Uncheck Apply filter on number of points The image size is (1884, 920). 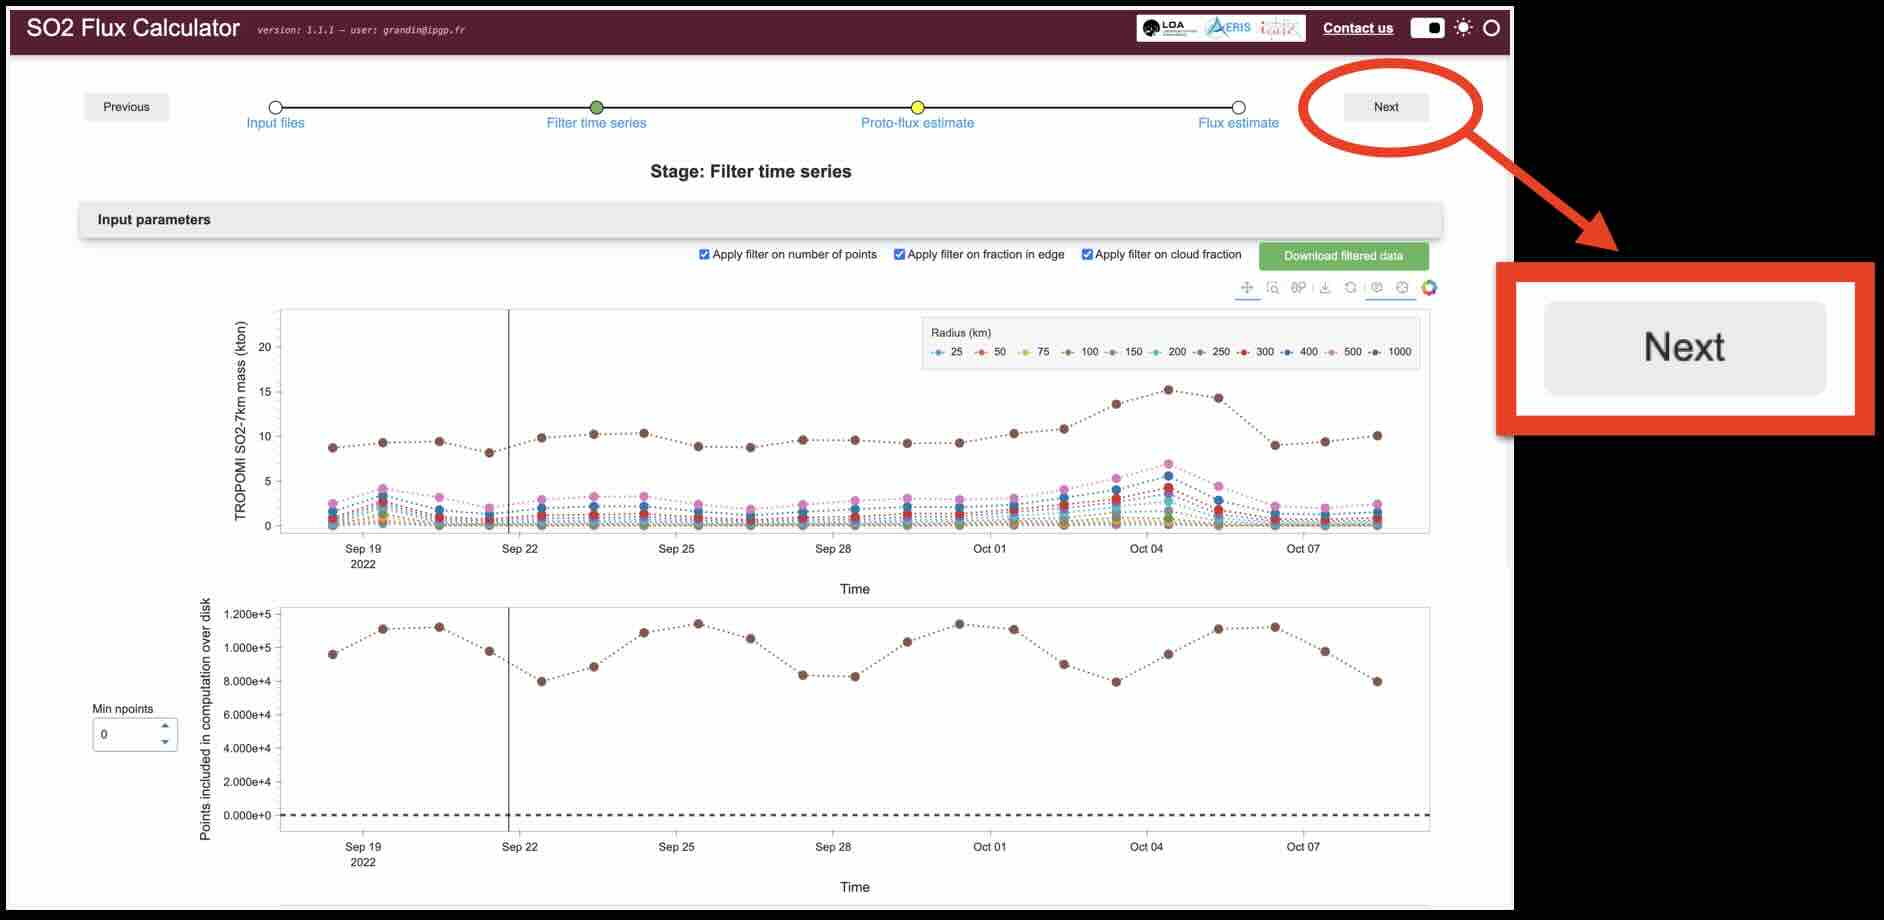point(705,255)
